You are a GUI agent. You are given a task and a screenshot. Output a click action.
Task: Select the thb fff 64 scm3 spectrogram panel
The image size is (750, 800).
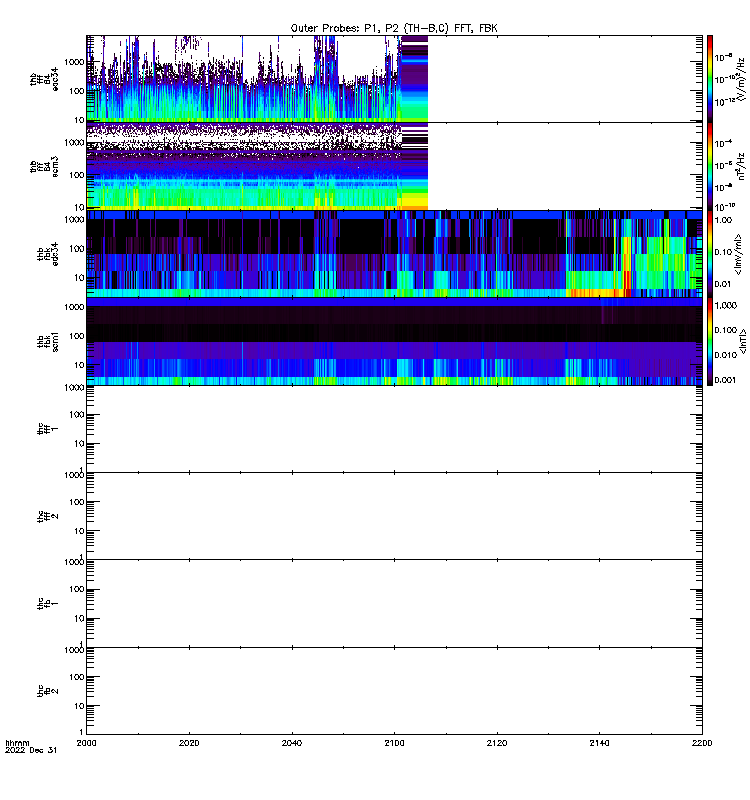[x=394, y=166]
